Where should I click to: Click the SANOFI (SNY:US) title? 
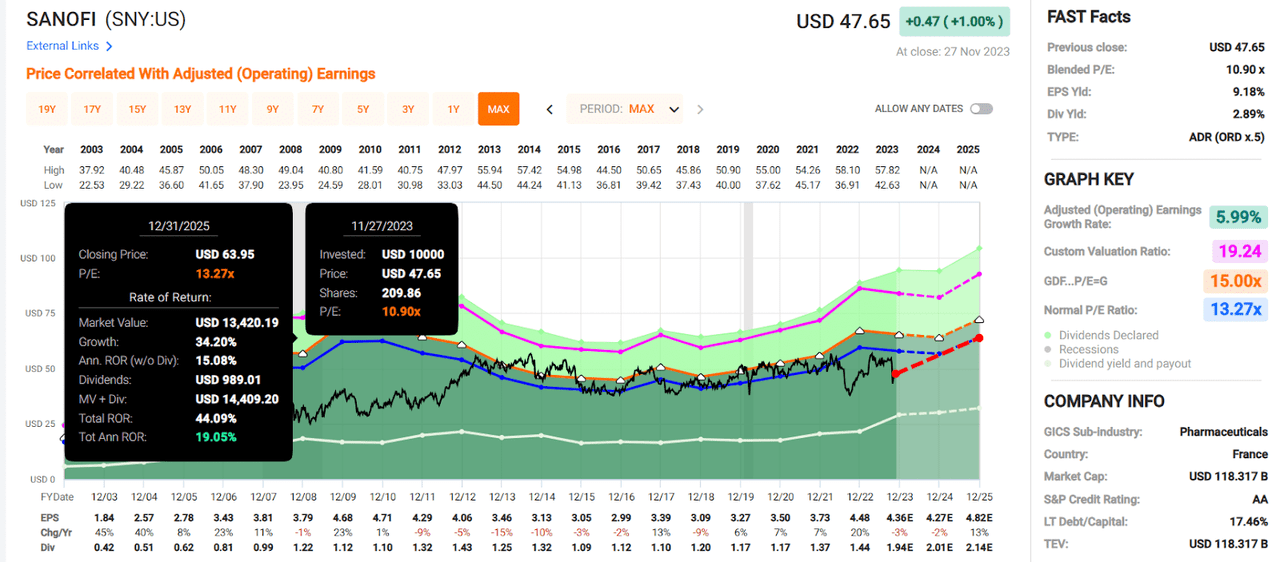pos(106,20)
